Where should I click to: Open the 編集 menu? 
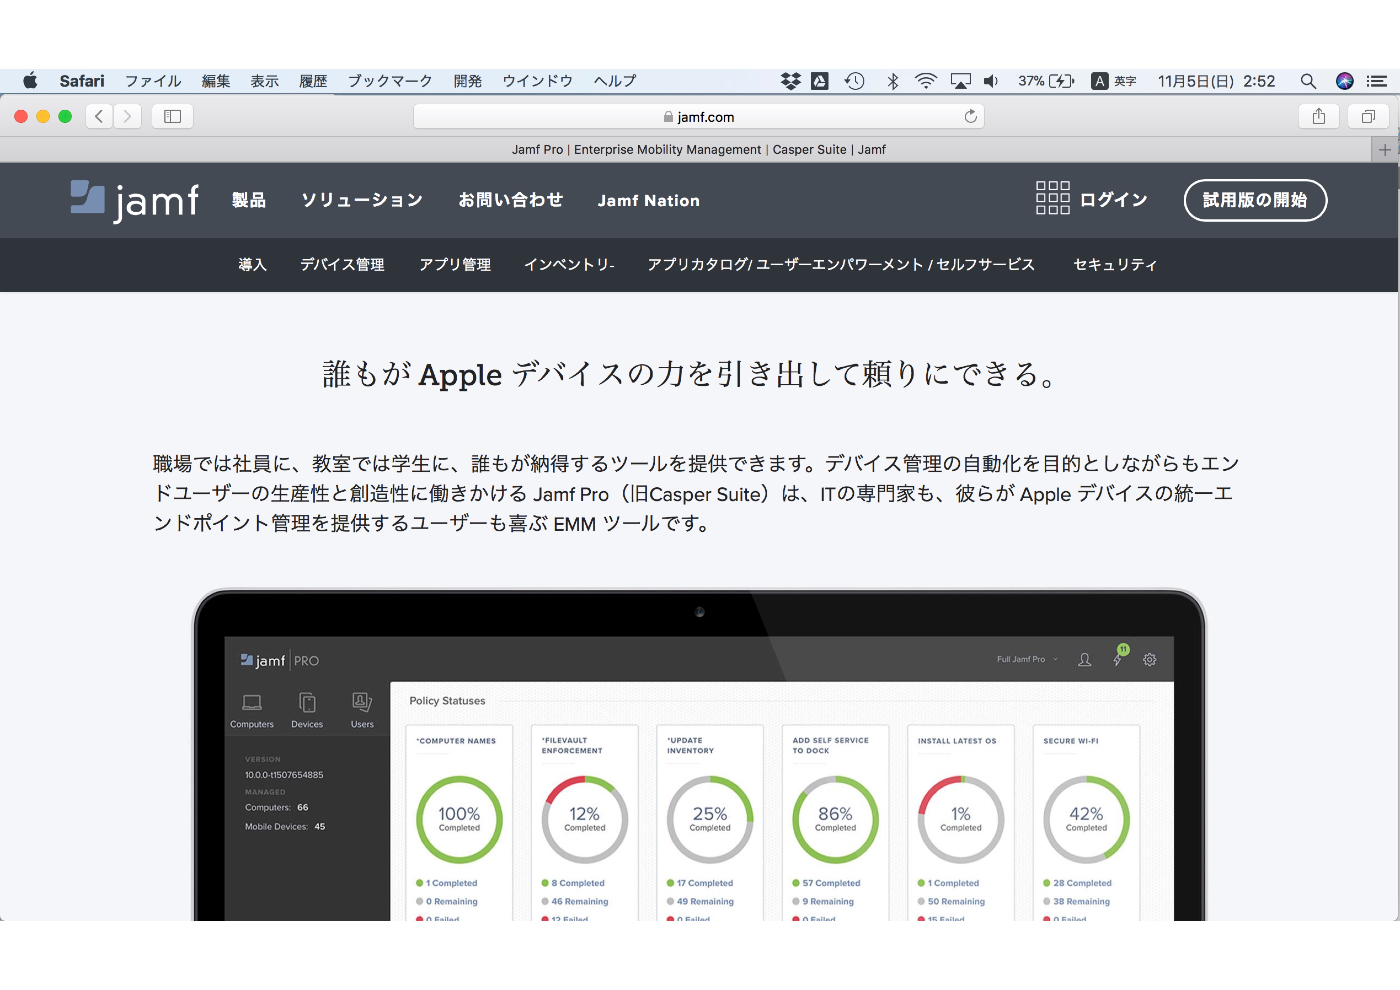pos(216,81)
